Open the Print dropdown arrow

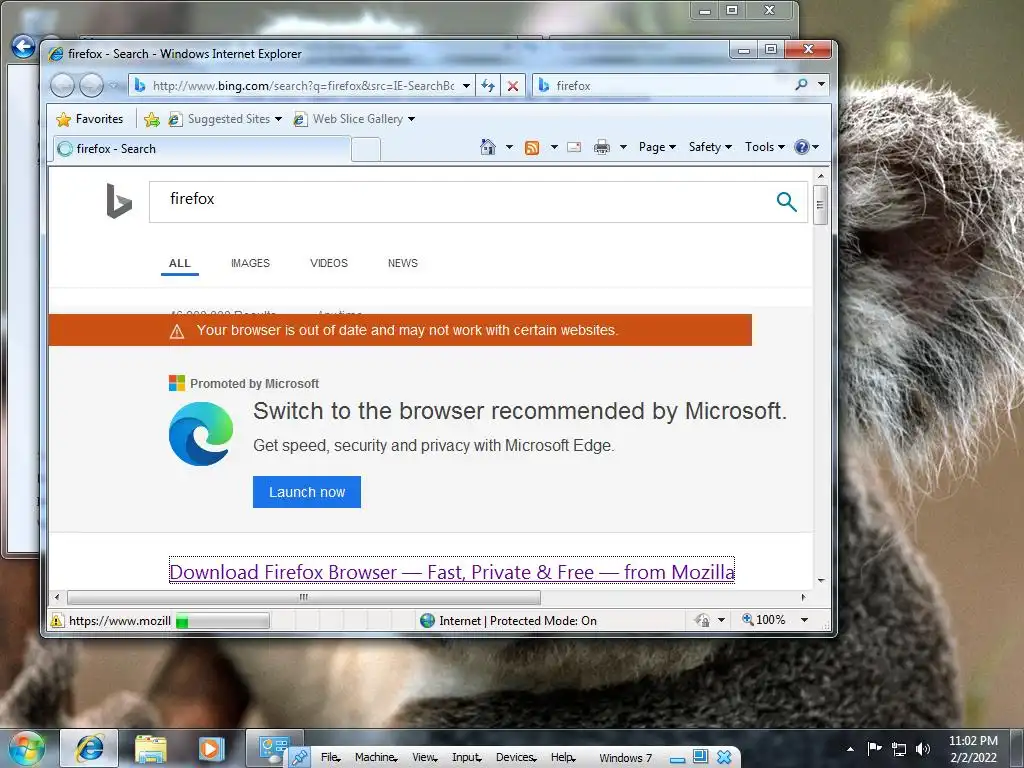coord(623,147)
